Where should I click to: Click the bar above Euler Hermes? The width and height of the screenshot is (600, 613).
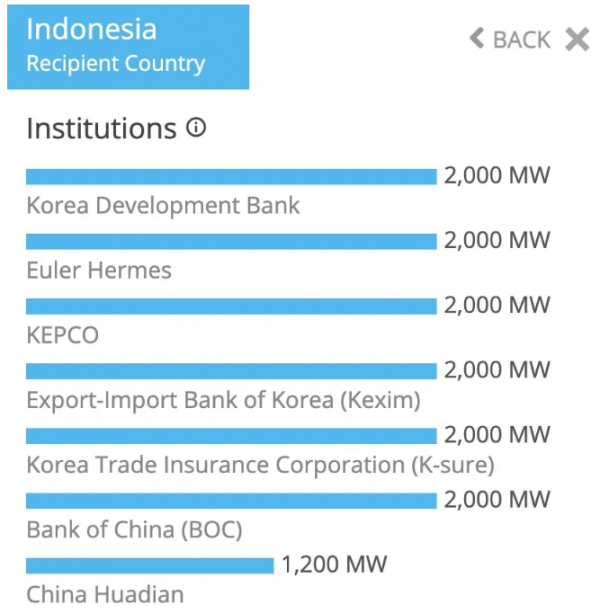231,242
